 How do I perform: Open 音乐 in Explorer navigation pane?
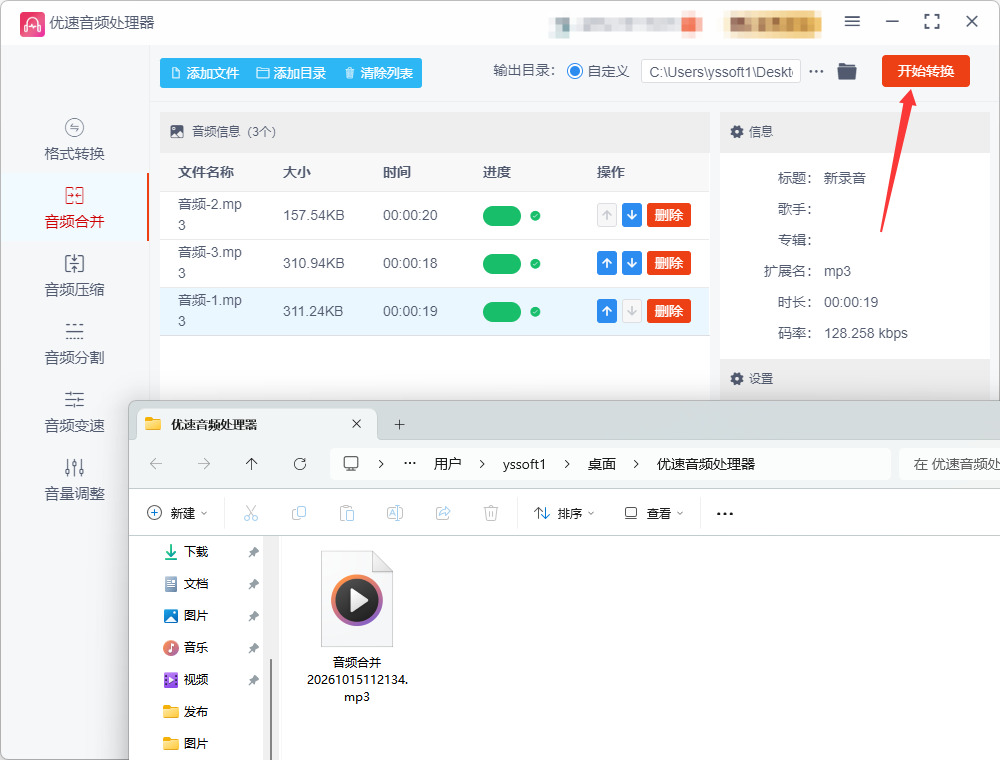click(x=195, y=648)
